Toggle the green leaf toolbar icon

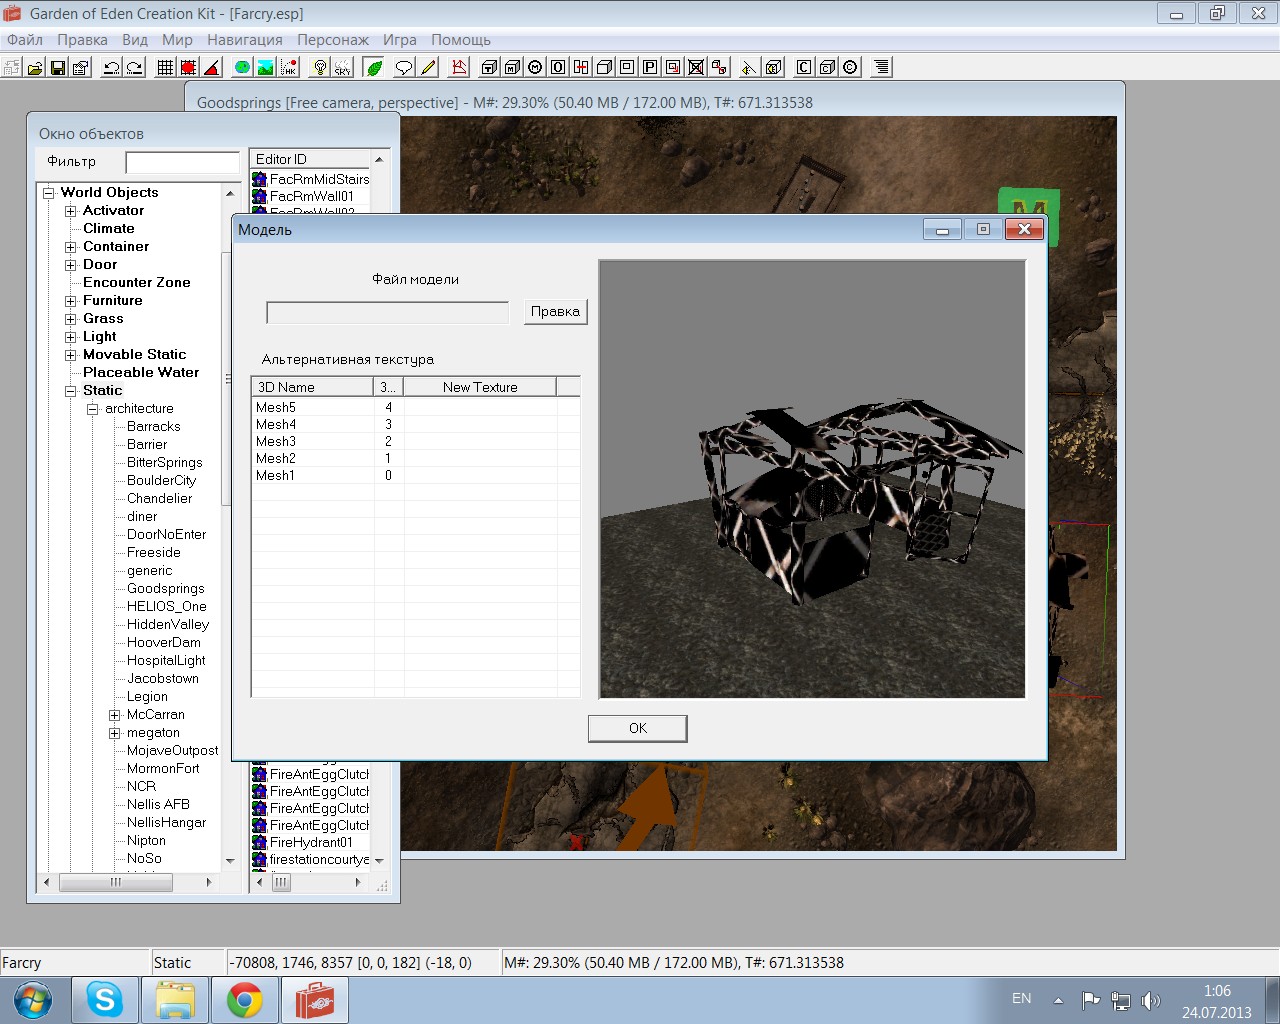(374, 67)
